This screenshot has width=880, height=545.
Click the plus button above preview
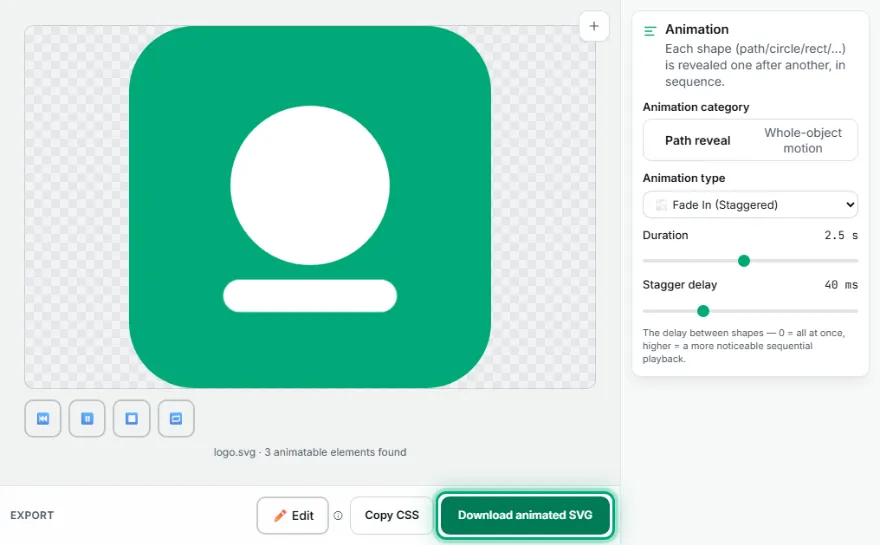tap(594, 26)
